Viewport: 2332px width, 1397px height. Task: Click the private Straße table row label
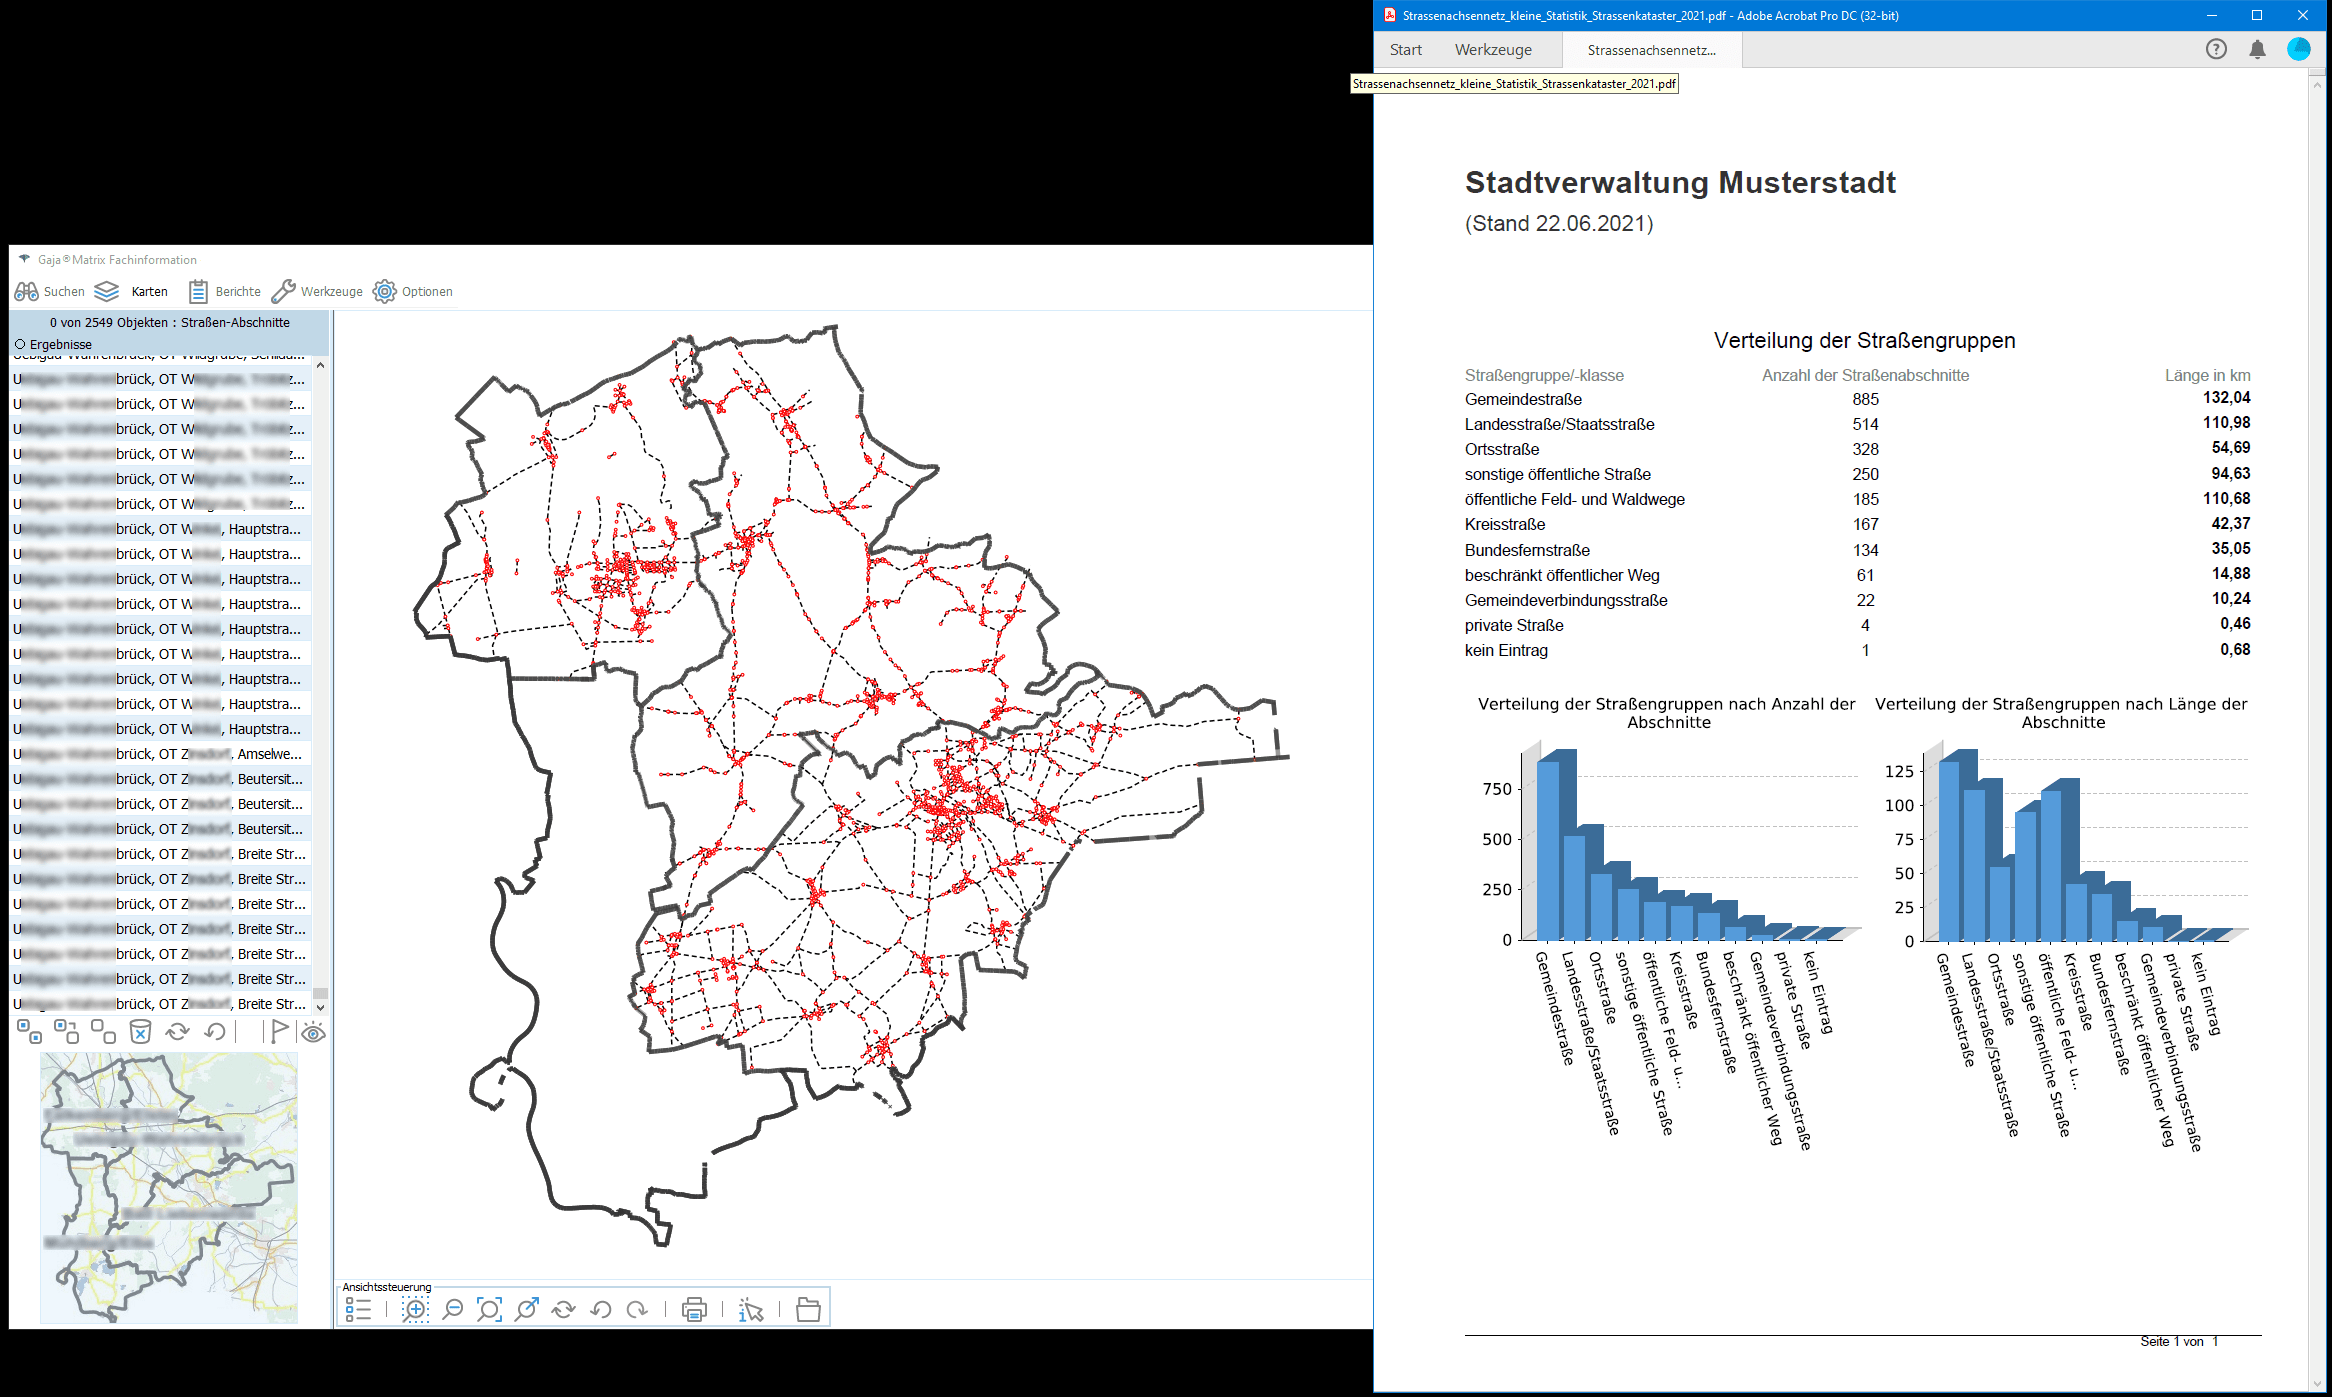(1514, 625)
